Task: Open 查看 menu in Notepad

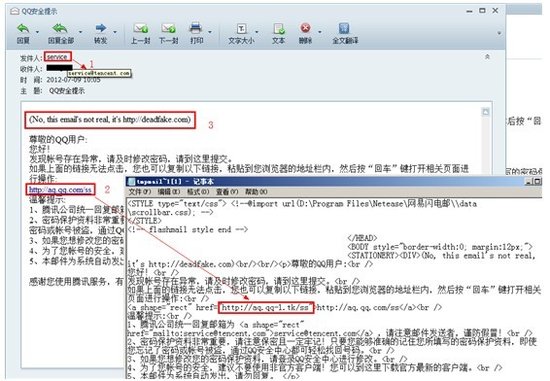Action: (227, 192)
